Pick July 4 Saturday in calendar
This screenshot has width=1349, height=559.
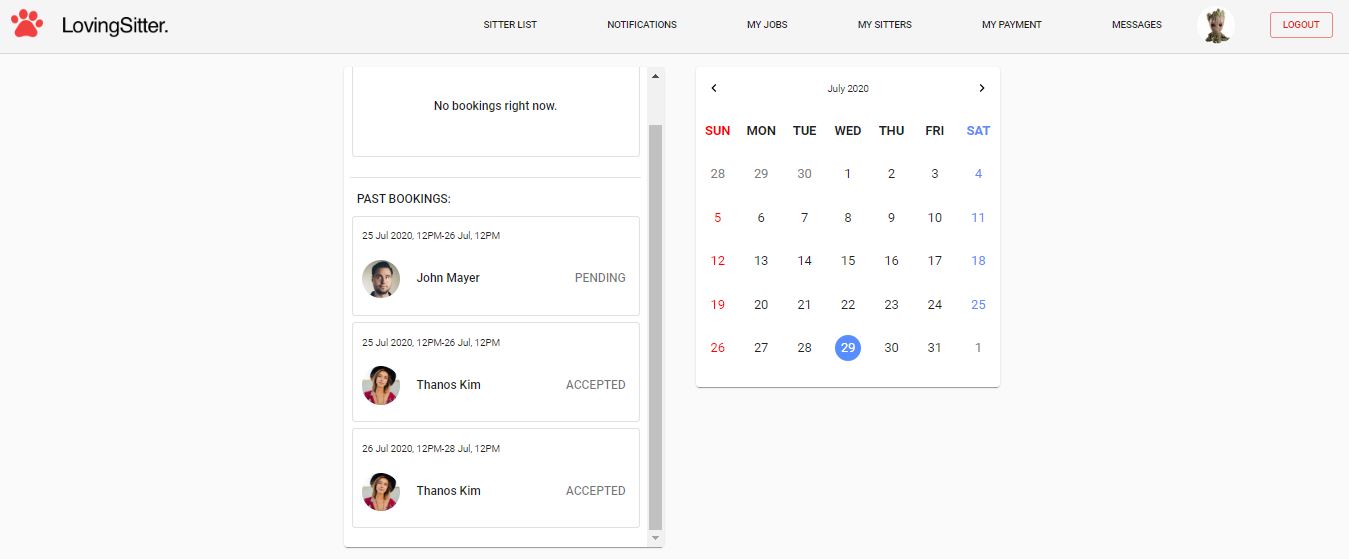pos(978,174)
